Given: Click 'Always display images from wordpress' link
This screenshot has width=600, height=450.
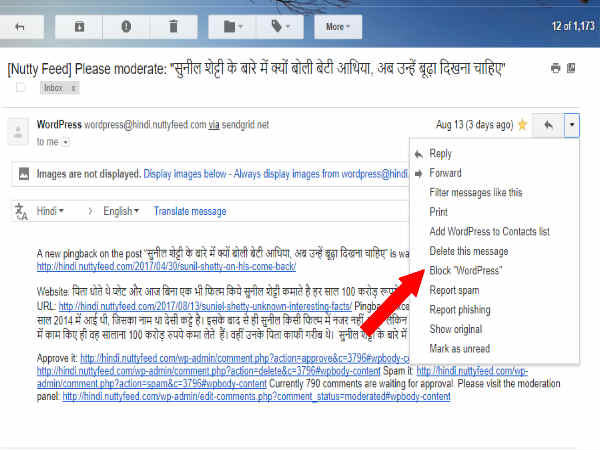Looking at the screenshot, I should coord(320,174).
